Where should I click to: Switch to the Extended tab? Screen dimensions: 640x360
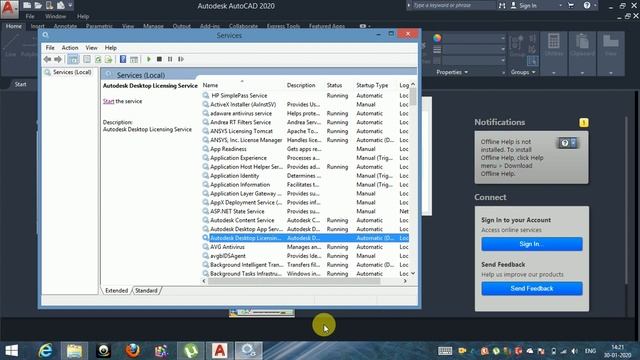click(x=116, y=291)
